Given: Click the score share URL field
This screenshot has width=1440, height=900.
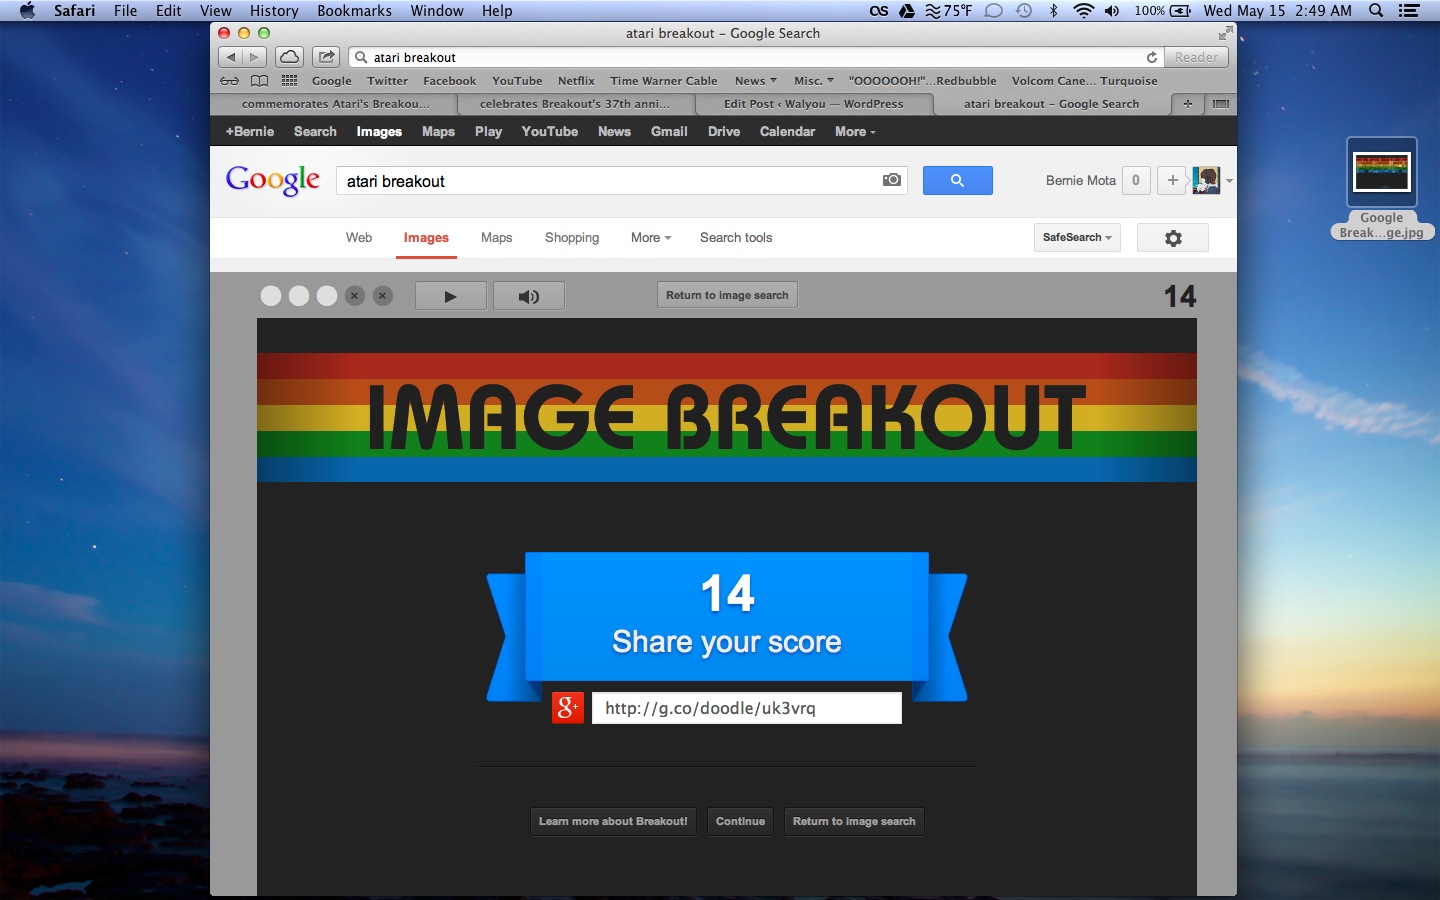Looking at the screenshot, I should (746, 708).
